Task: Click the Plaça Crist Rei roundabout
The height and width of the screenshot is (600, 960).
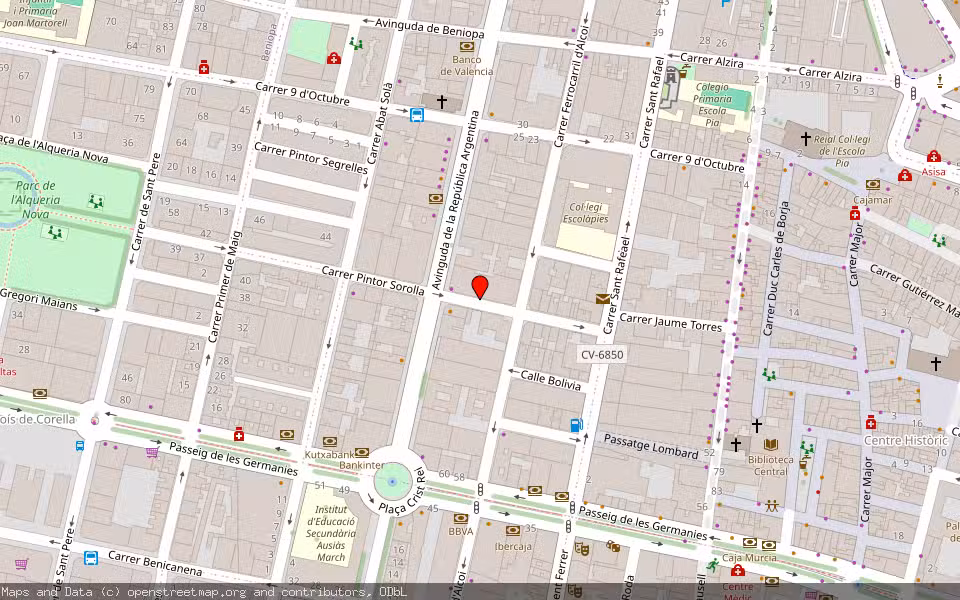Action: [x=393, y=480]
